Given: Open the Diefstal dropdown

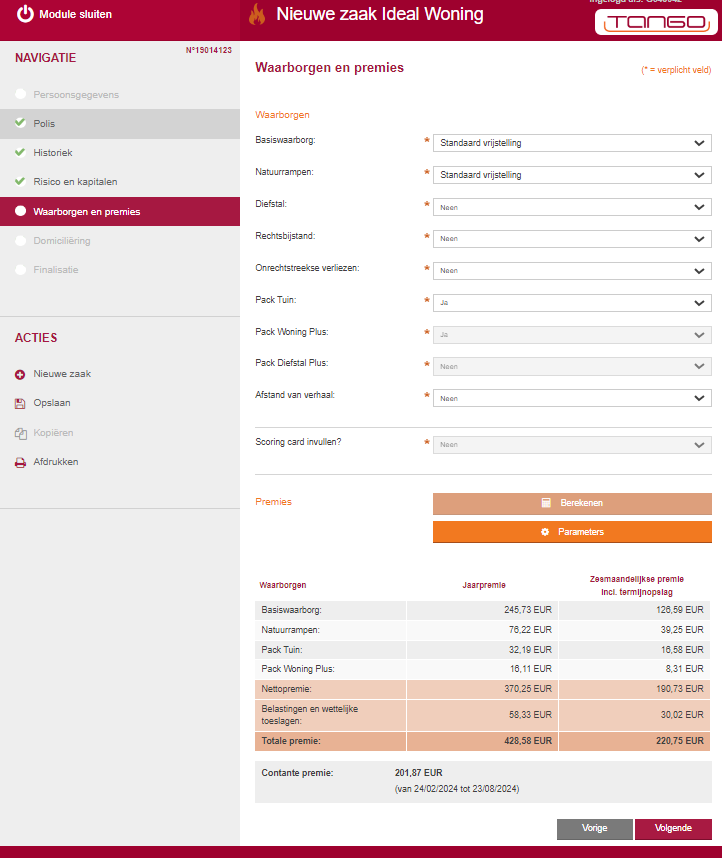Looking at the screenshot, I should 572,207.
